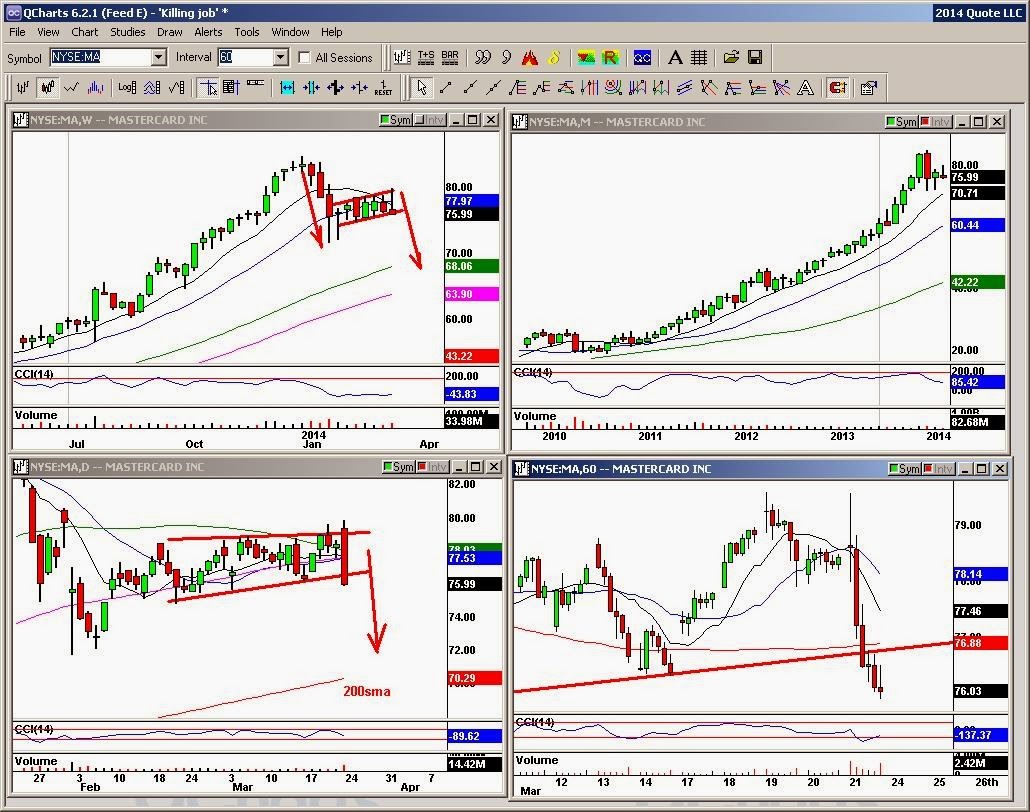This screenshot has height=812, width=1030.
Task: Click the Volume label in monthly chart
Action: (x=535, y=416)
